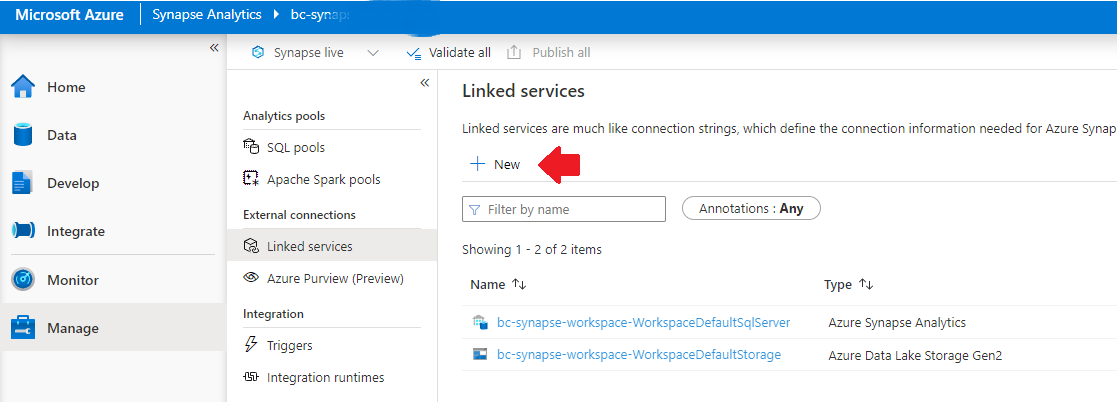The width and height of the screenshot is (1117, 402).
Task: Click the Azure Purview eye icon
Action: click(x=251, y=278)
